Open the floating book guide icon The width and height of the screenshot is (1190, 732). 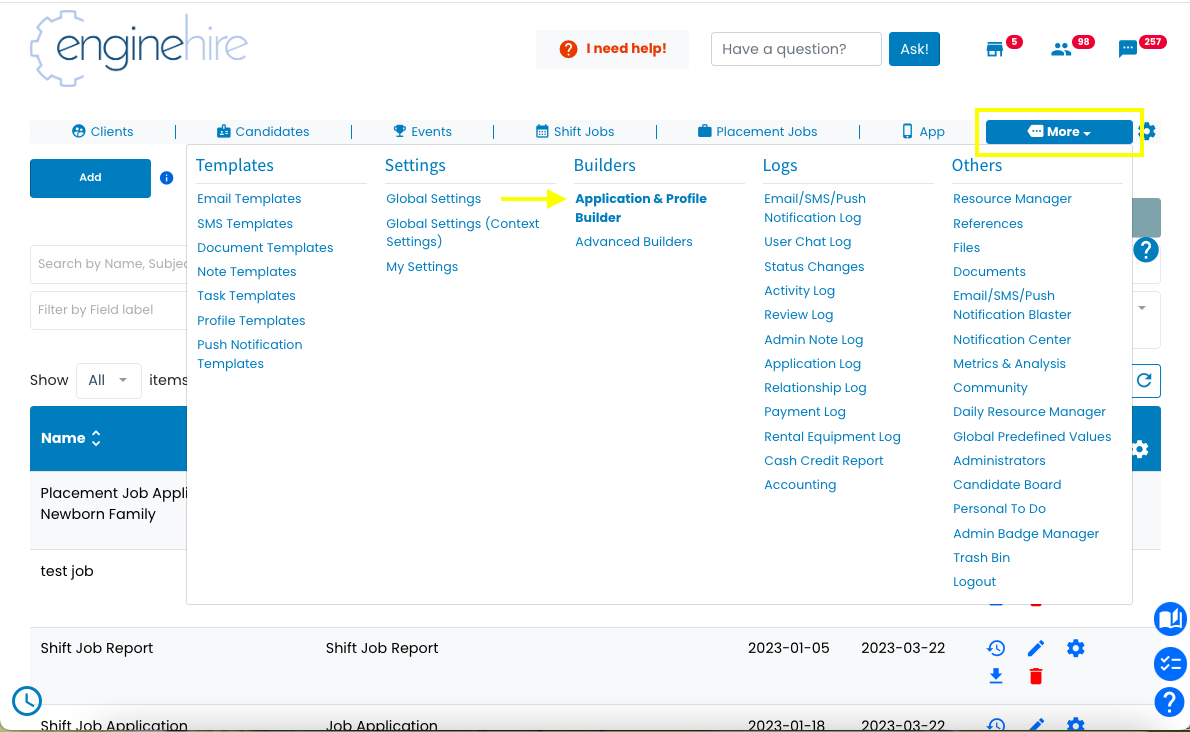[1170, 619]
